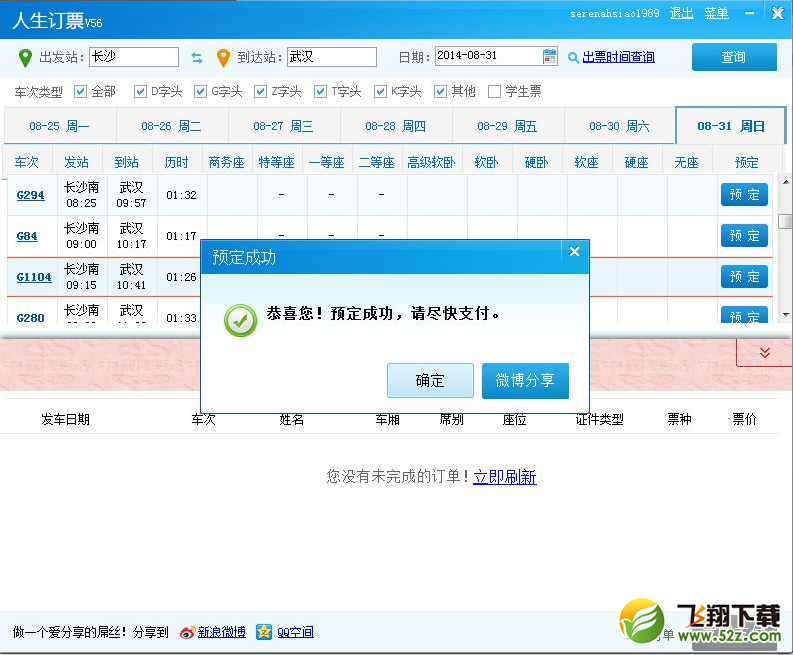
Task: Click the train list scrollbar thumb
Action: (x=785, y=221)
